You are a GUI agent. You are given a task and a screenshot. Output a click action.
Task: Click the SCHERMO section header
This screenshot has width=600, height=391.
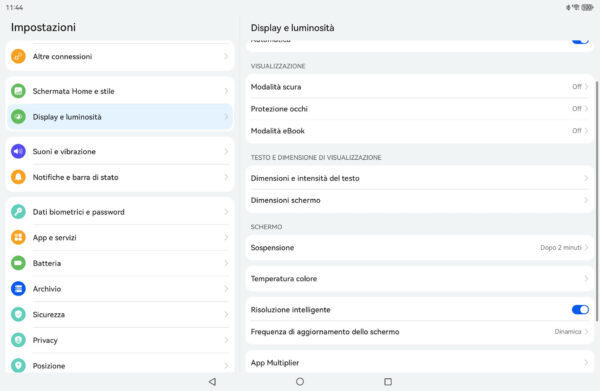pyautogui.click(x=266, y=227)
